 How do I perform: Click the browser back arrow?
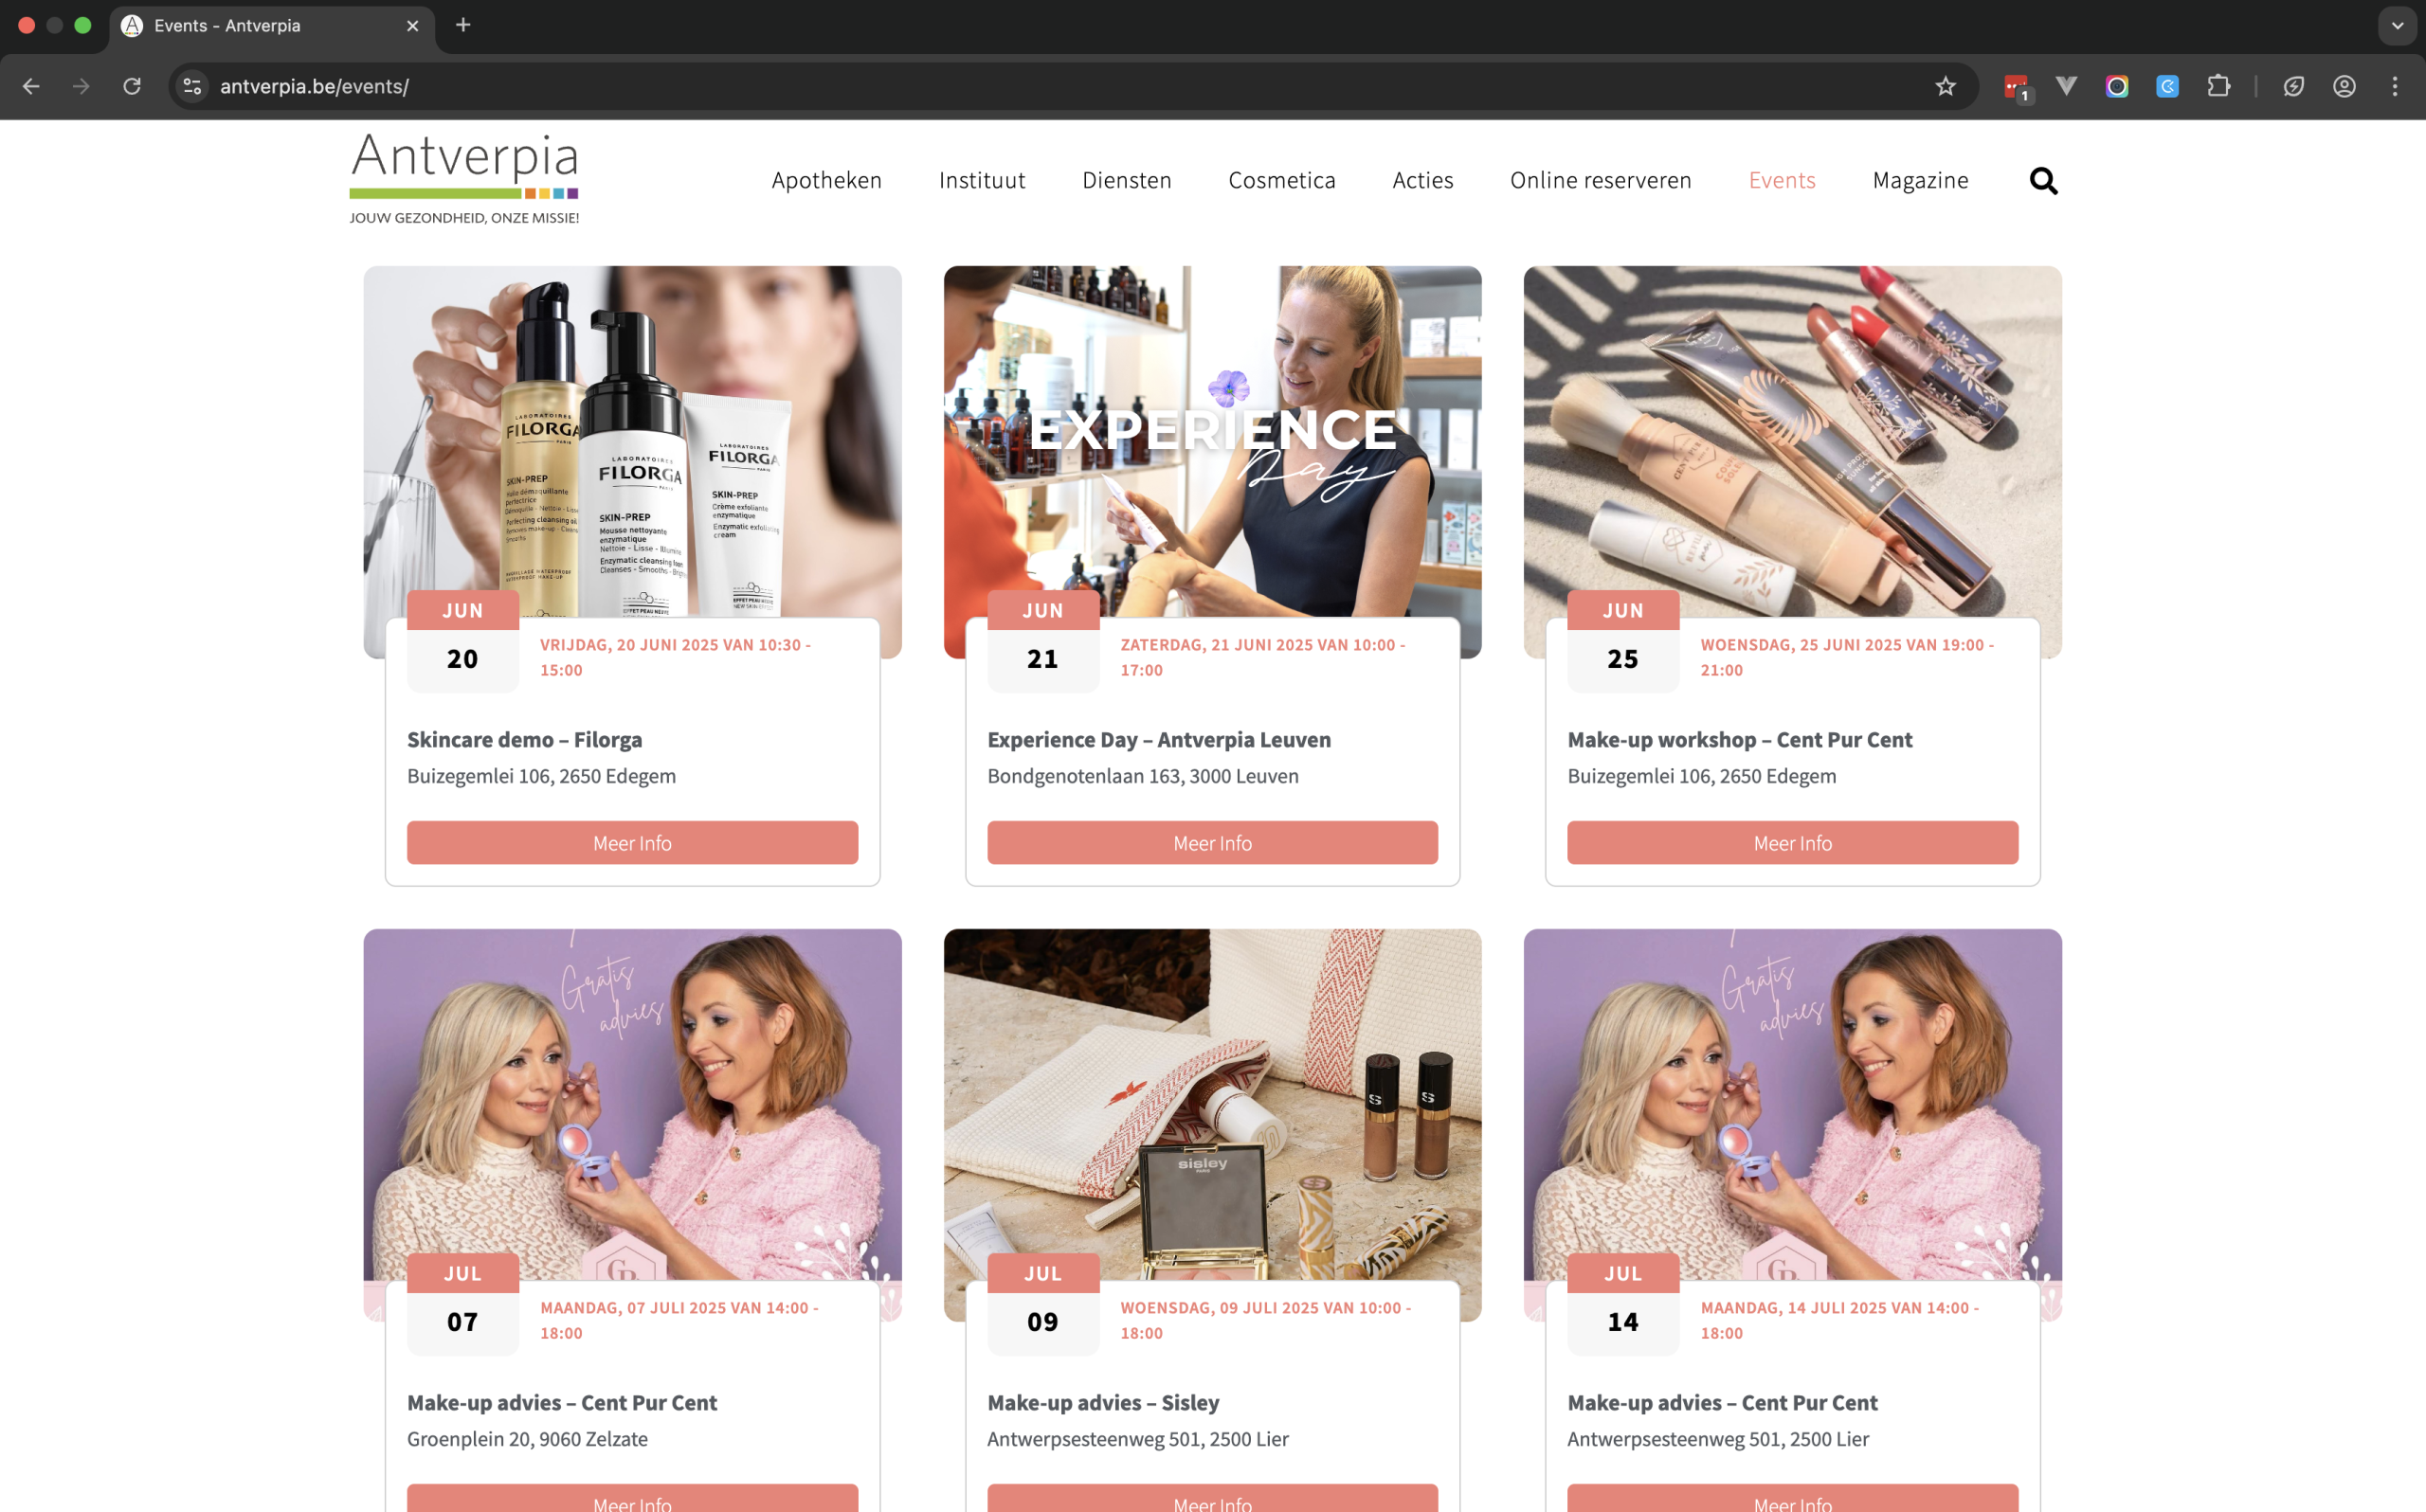pos(31,86)
